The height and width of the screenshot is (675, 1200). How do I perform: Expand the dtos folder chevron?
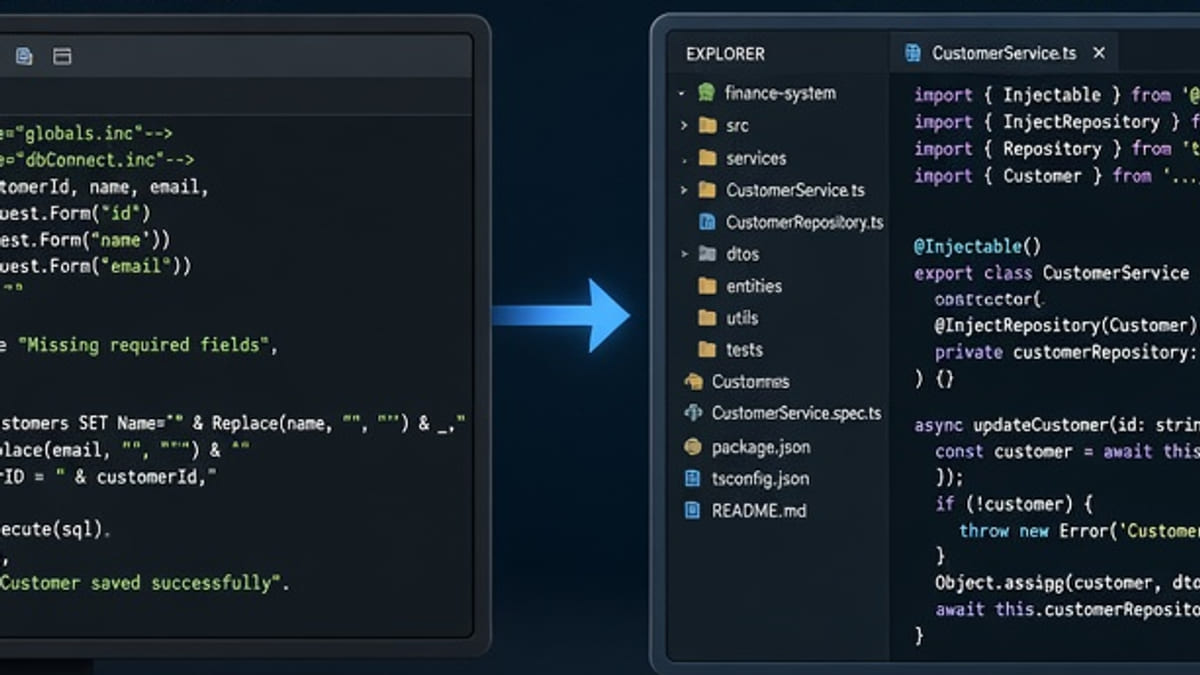(x=684, y=254)
